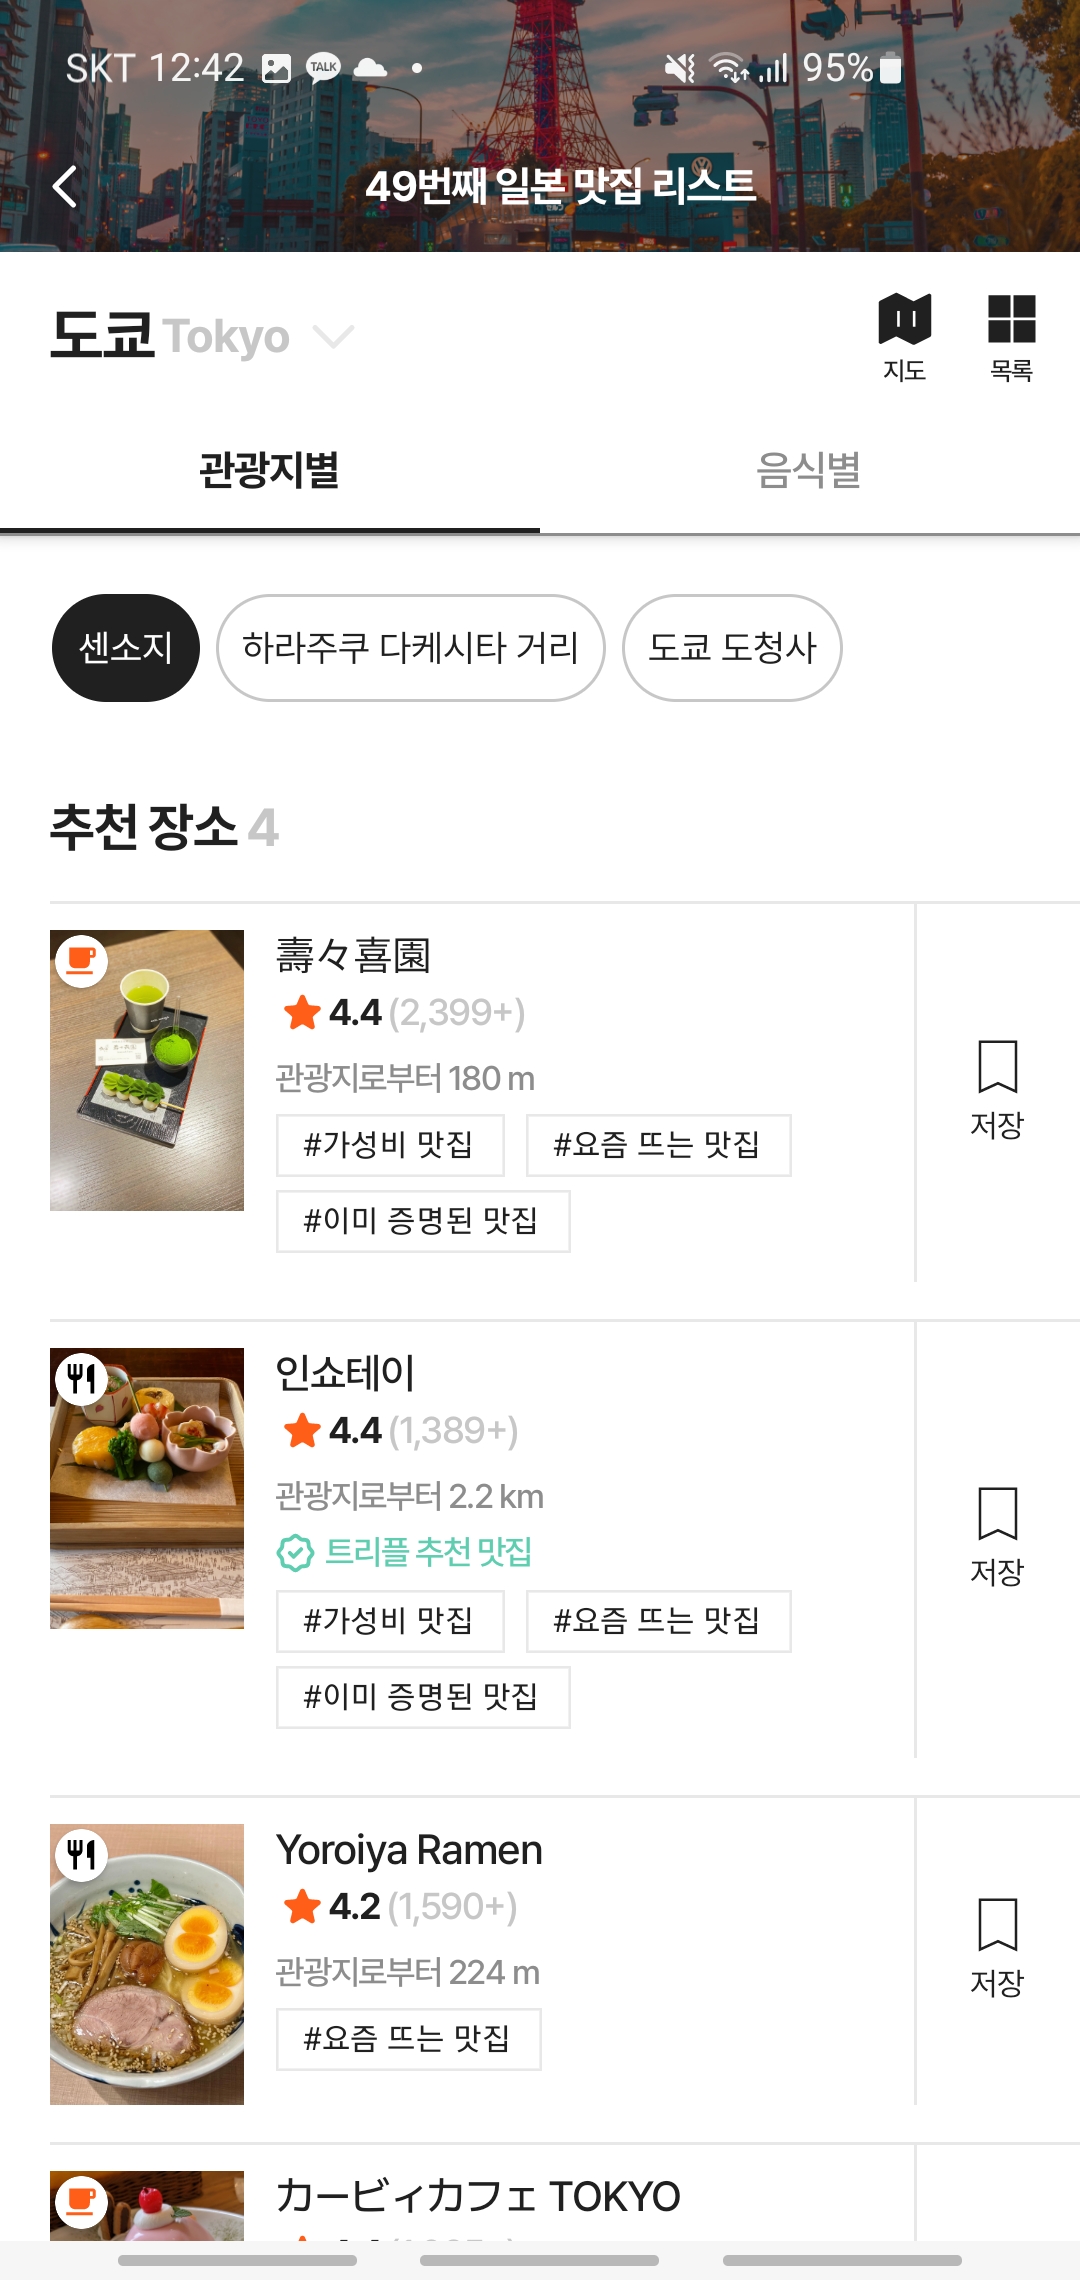Bookmark the 인쇼테이 restaurant
The width and height of the screenshot is (1080, 2280).
pos(997,1537)
